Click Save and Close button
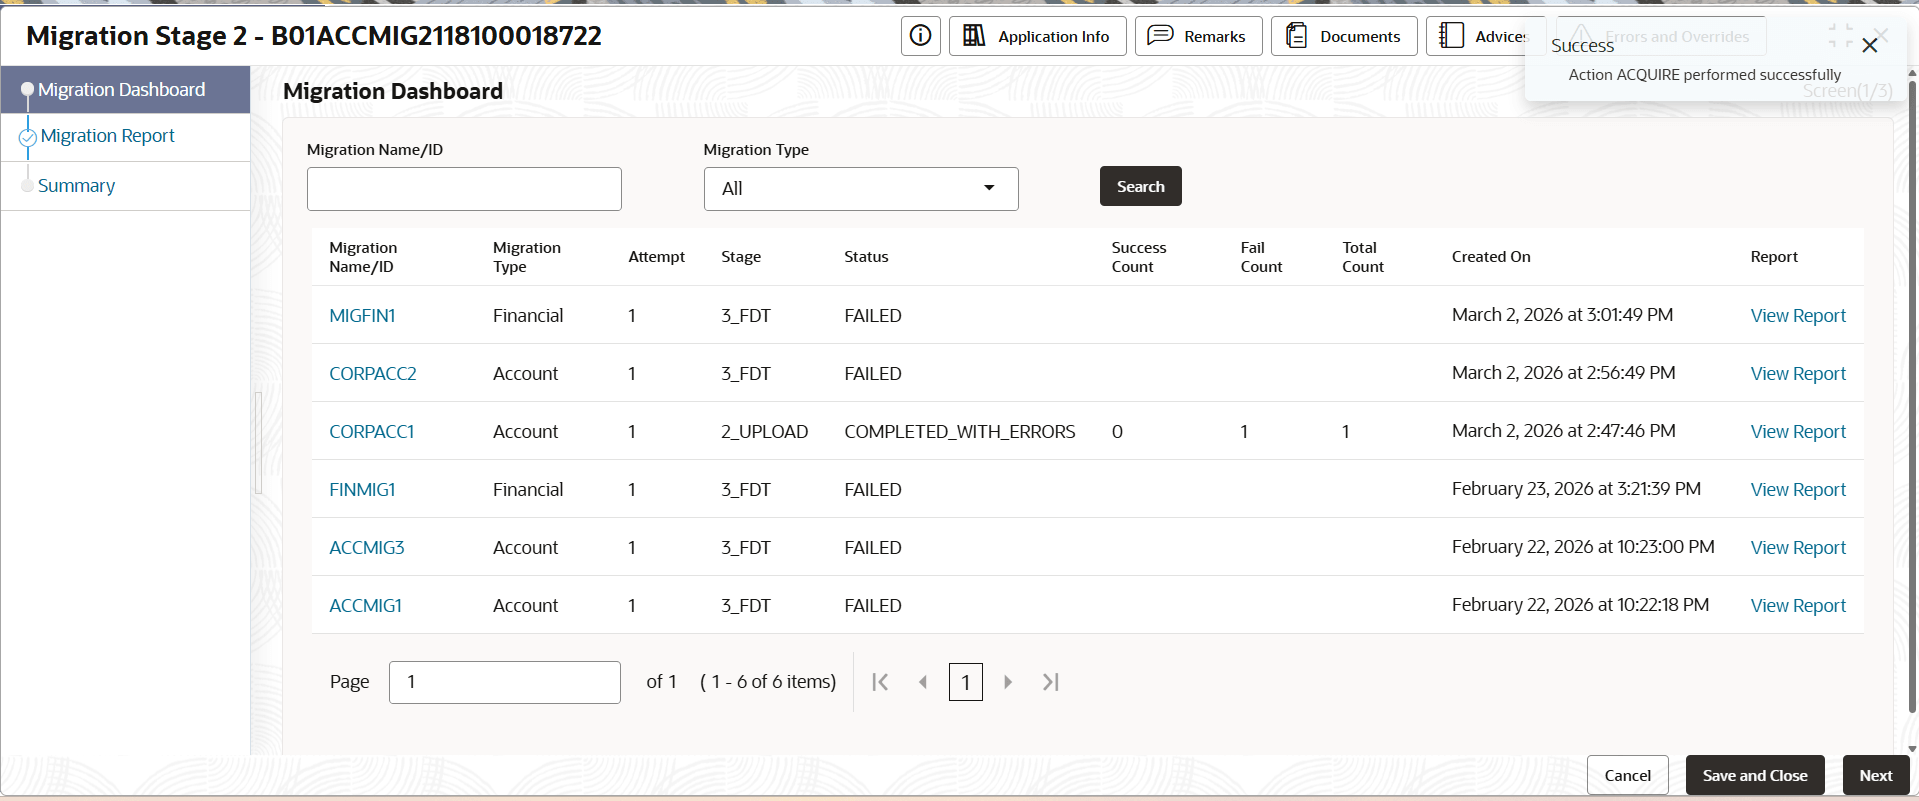 (1755, 775)
